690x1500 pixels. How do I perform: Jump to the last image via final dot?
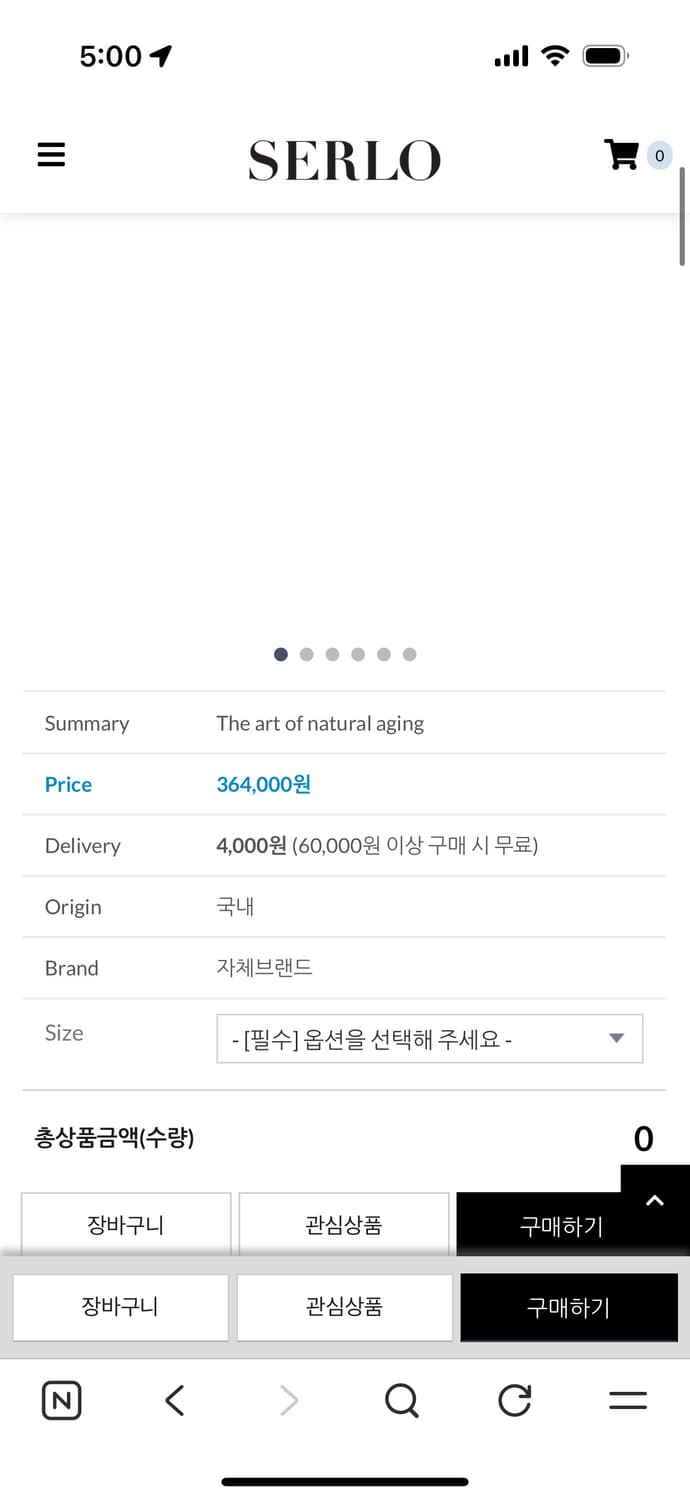click(x=409, y=654)
